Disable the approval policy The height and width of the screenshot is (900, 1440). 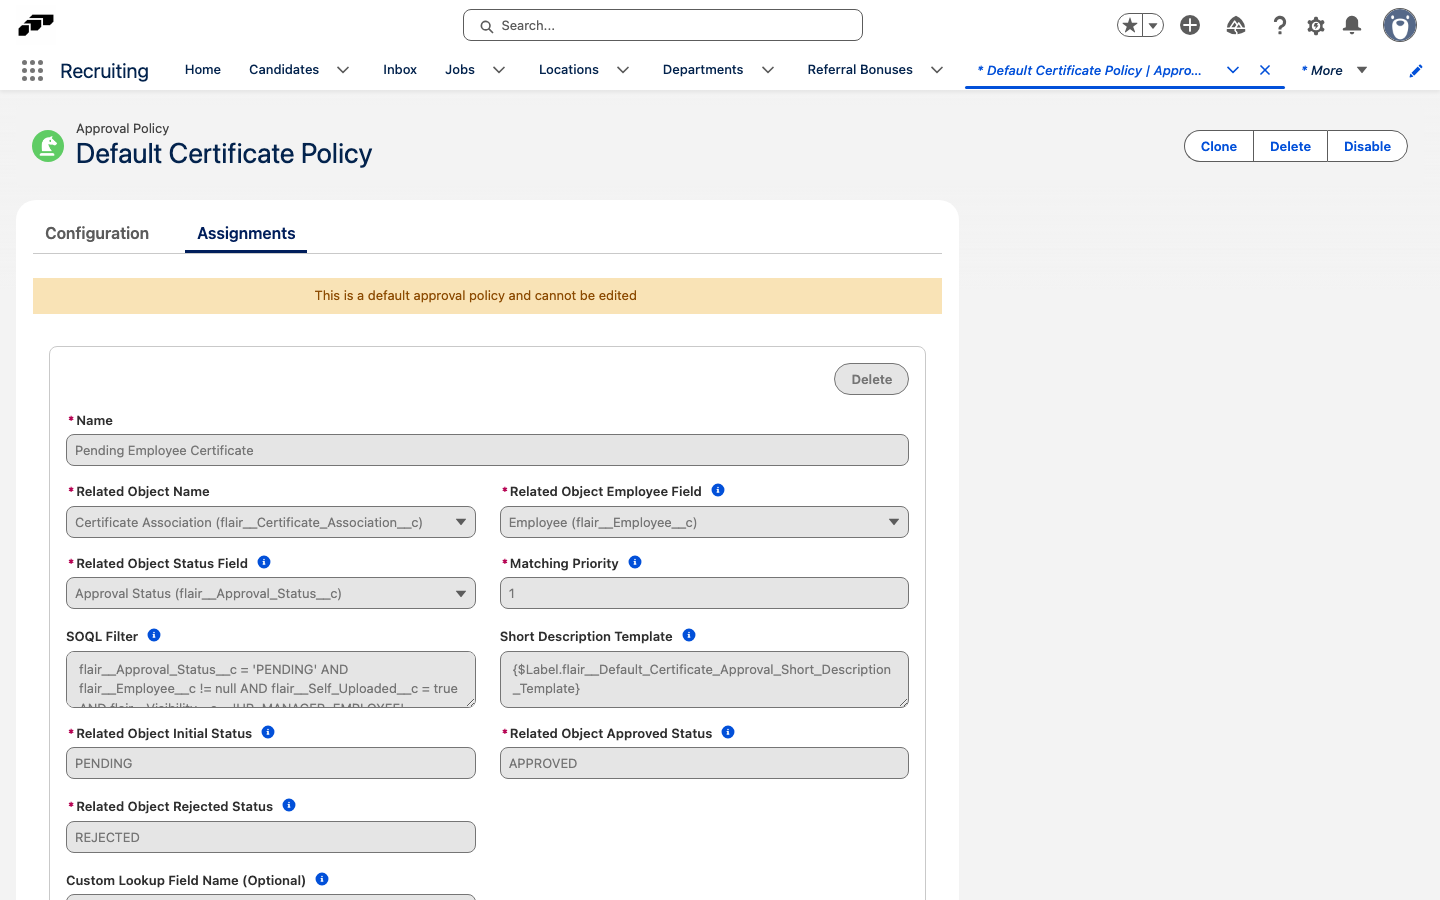click(1367, 146)
